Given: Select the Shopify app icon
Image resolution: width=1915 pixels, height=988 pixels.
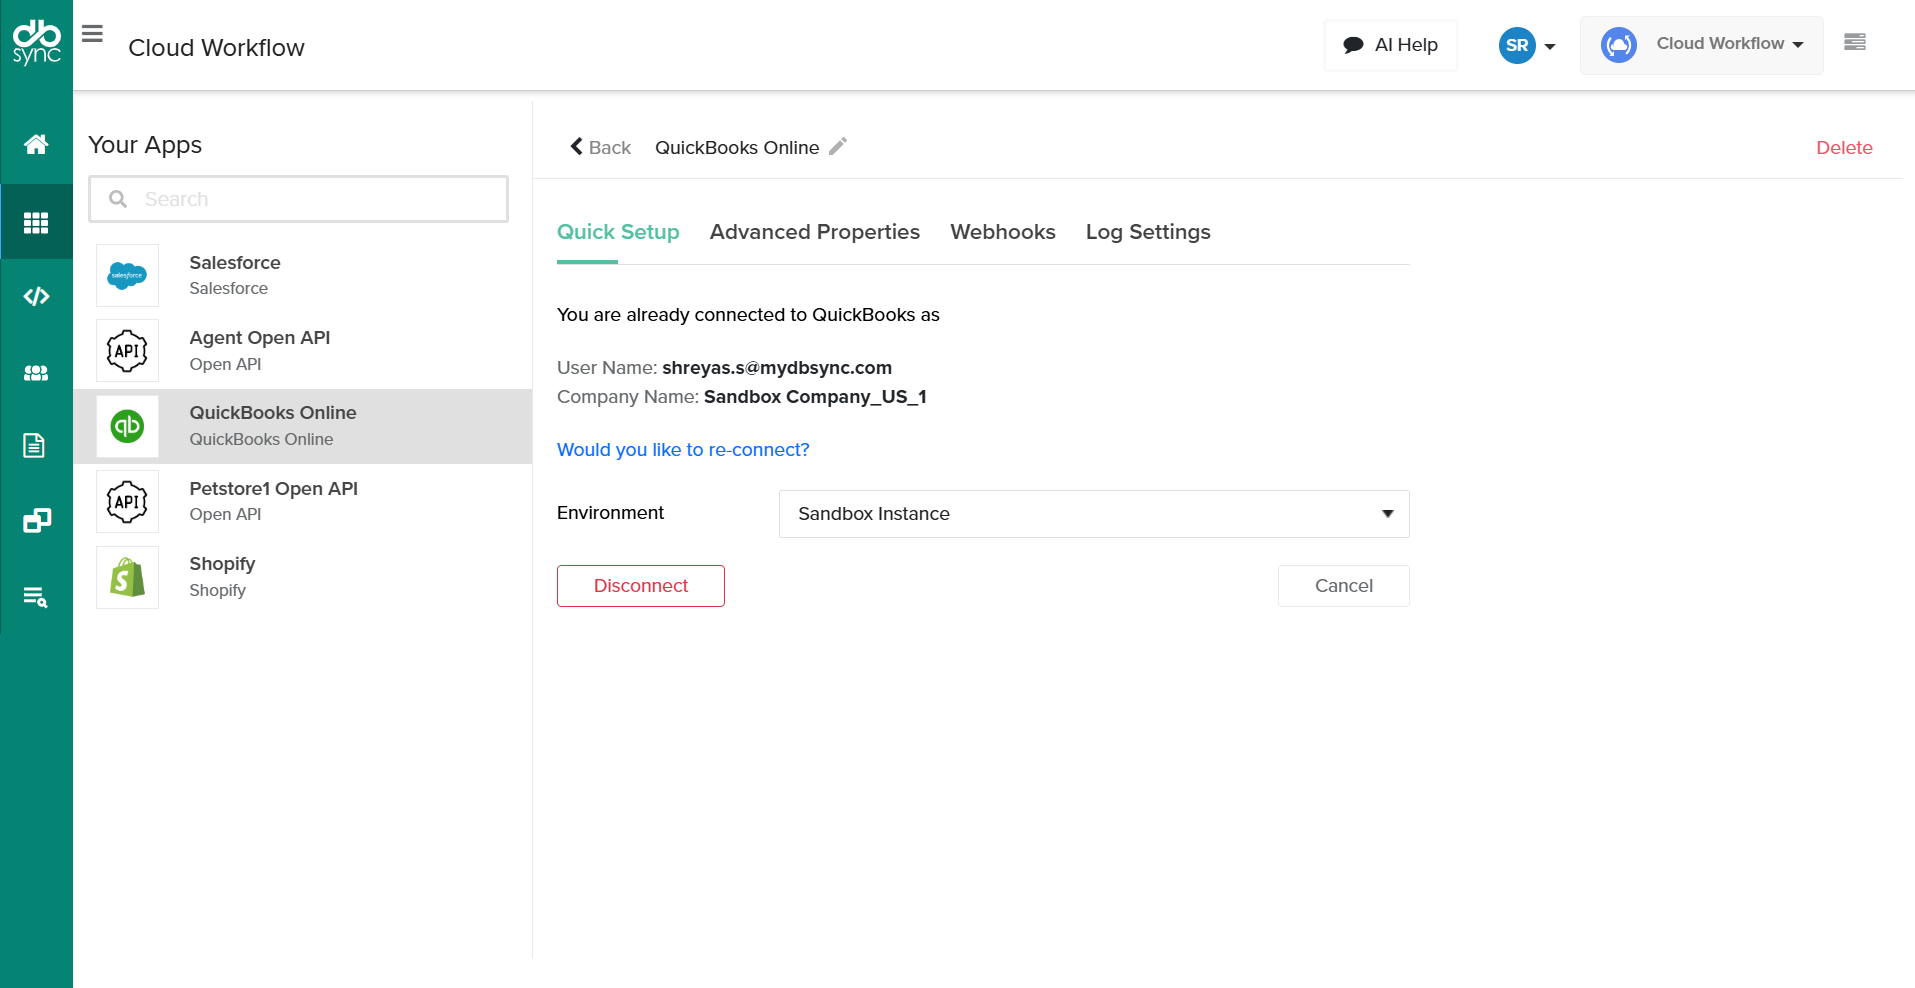Looking at the screenshot, I should (127, 578).
